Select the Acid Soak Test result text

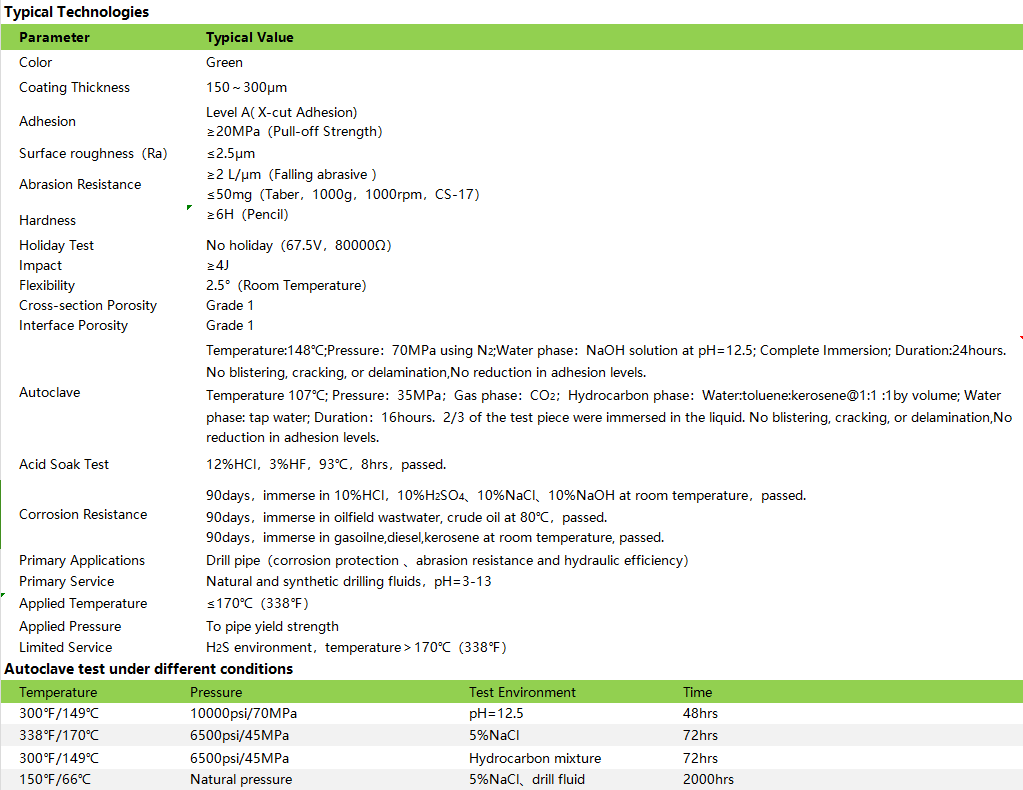coord(326,464)
